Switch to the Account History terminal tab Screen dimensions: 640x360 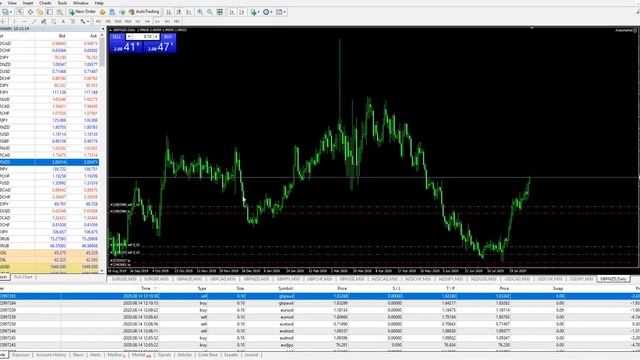(x=51, y=355)
